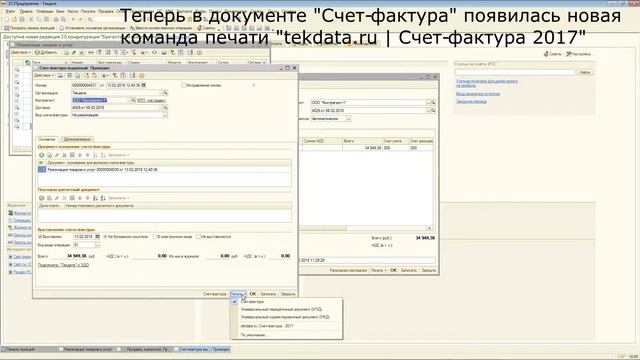Click OK in invoice window
The width and height of the screenshot is (640, 360).
pos(253,294)
